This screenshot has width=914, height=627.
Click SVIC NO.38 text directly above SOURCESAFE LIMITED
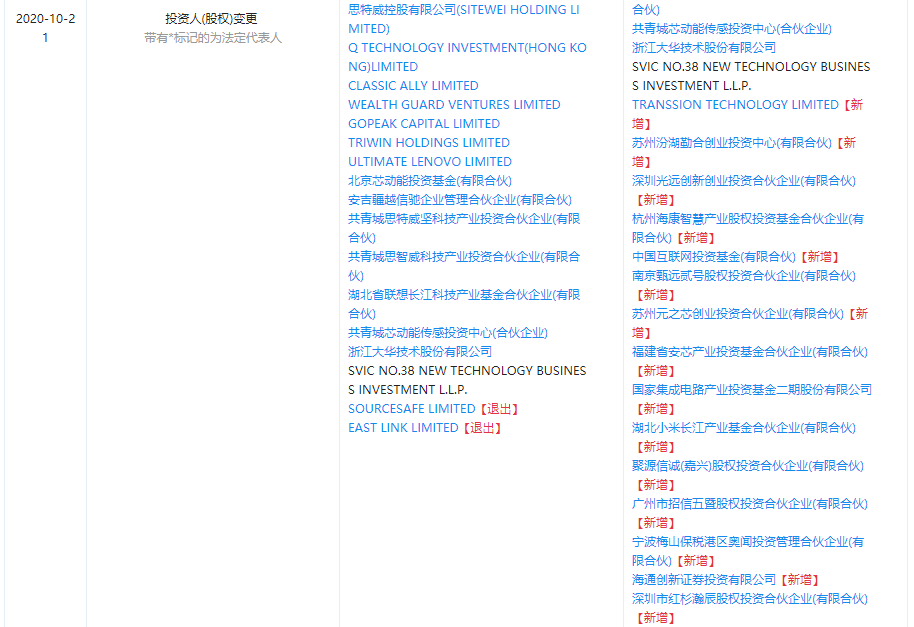pos(467,380)
